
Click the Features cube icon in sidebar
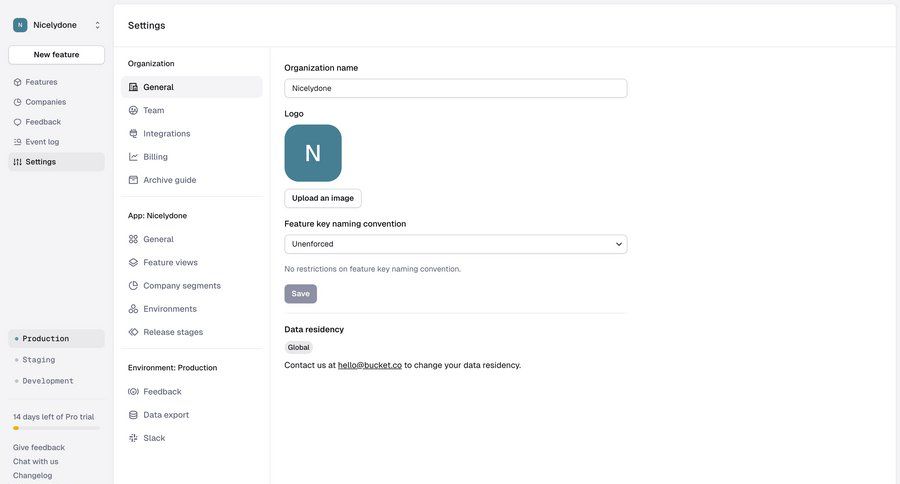(17, 82)
